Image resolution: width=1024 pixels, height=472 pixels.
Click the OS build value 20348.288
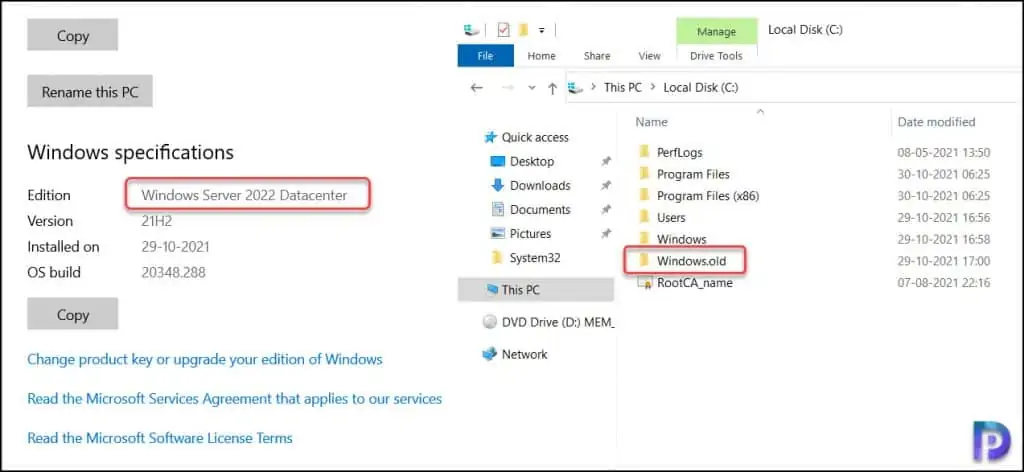(173, 272)
